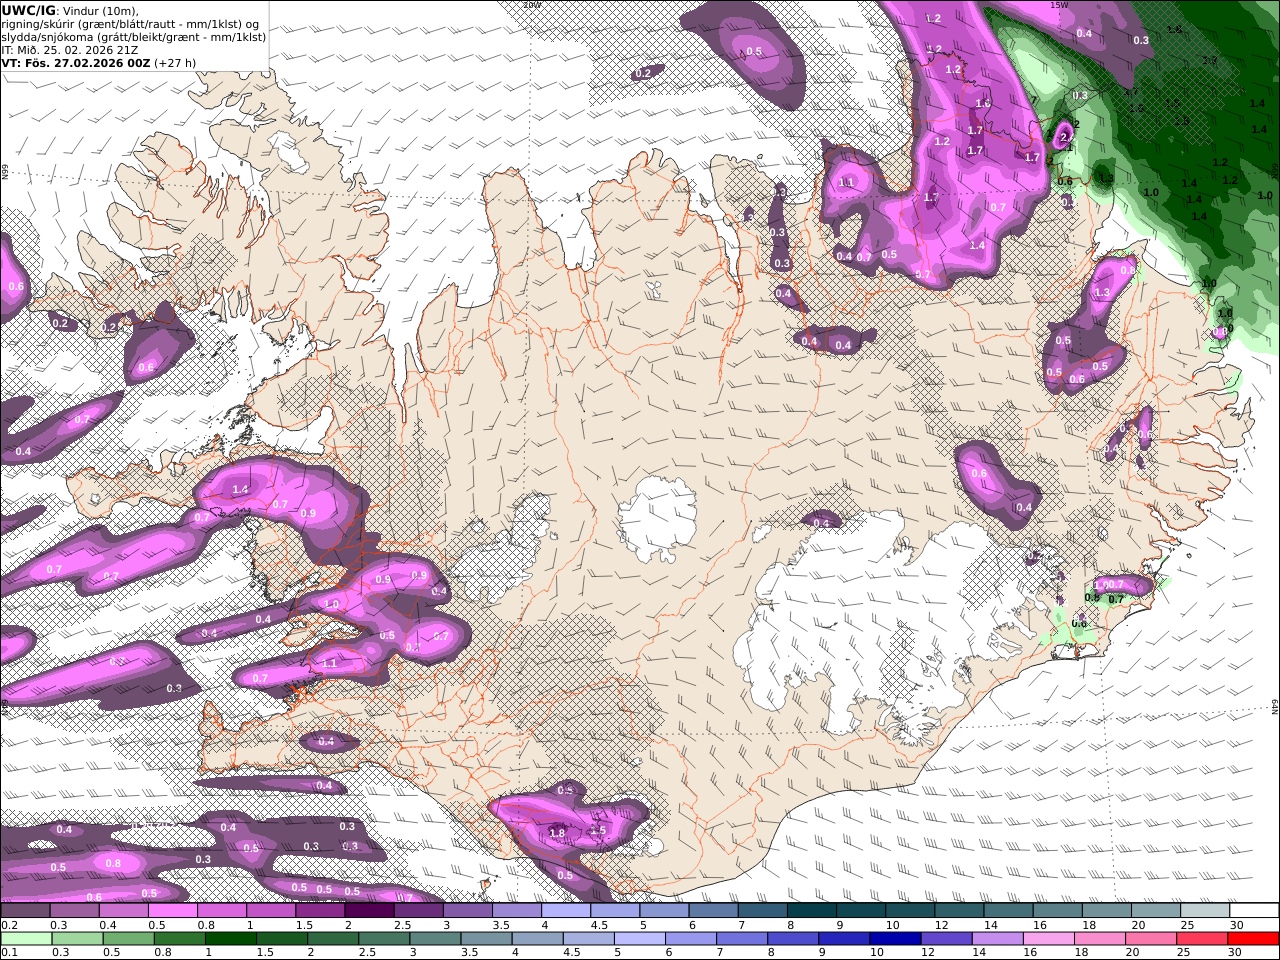Image resolution: width=1280 pixels, height=960 pixels.
Task: Click the rain scale swatch between 3 and 3.5
Action: 436,939
